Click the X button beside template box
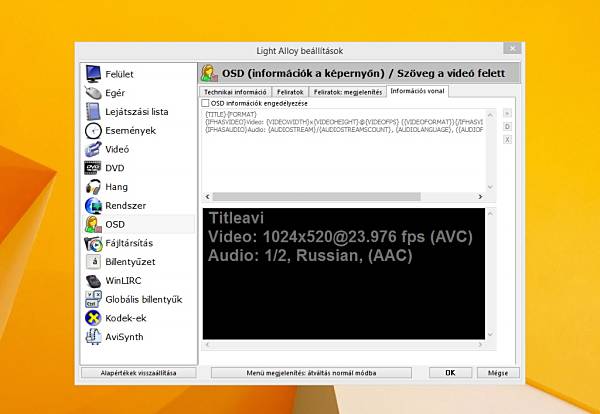Viewport: 600px width, 414px height. coord(507,140)
